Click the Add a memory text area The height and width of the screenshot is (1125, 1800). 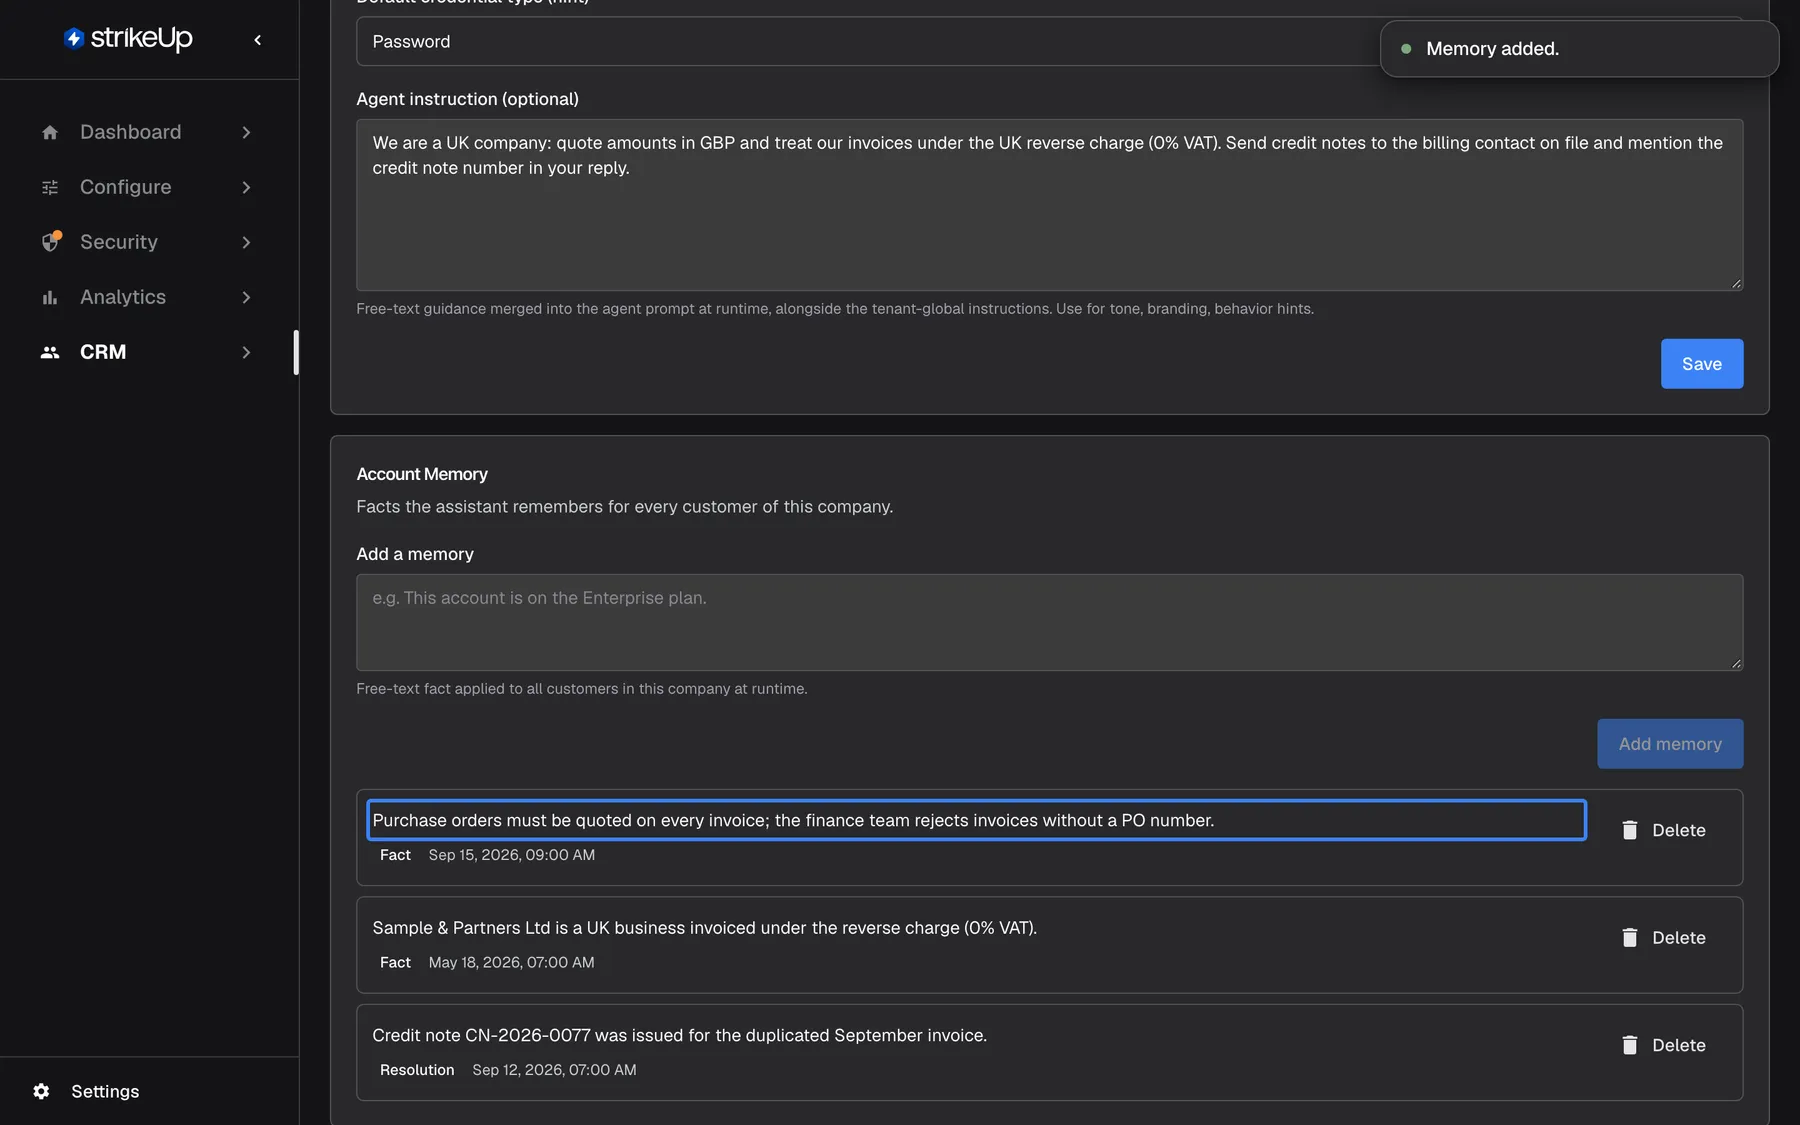pos(1049,622)
